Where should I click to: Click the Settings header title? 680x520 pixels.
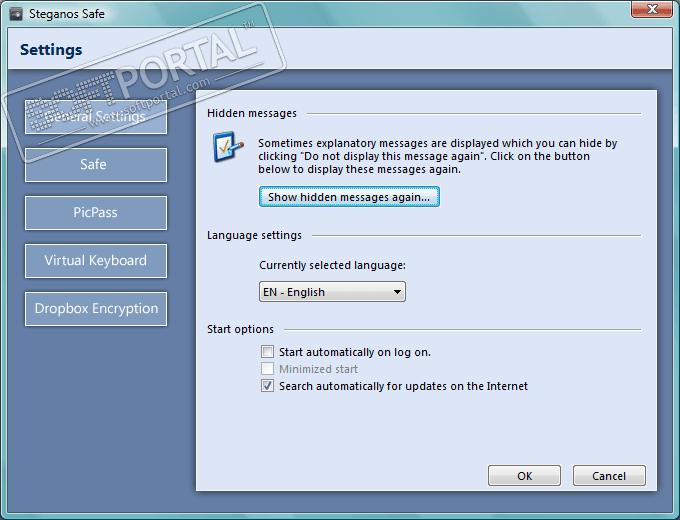(x=51, y=50)
